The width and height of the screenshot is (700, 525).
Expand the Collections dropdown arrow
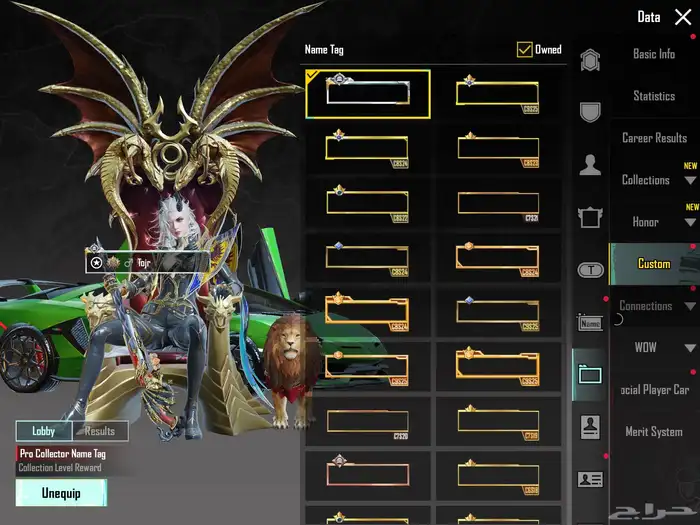coord(690,181)
